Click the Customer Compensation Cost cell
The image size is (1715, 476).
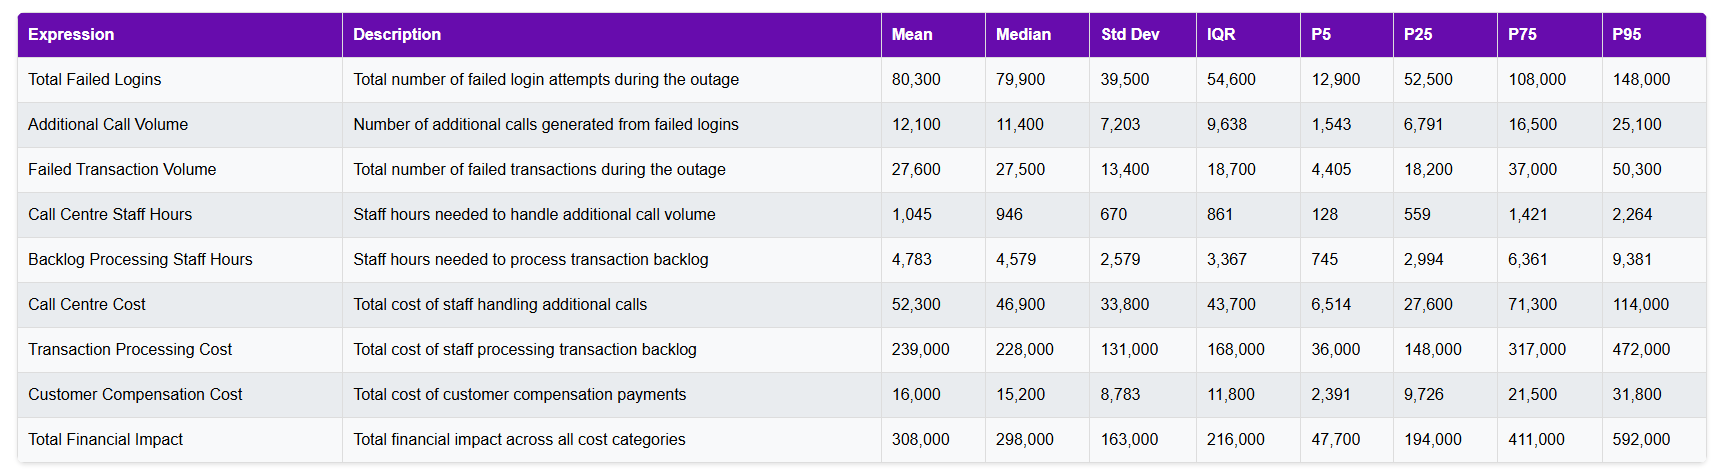point(135,395)
